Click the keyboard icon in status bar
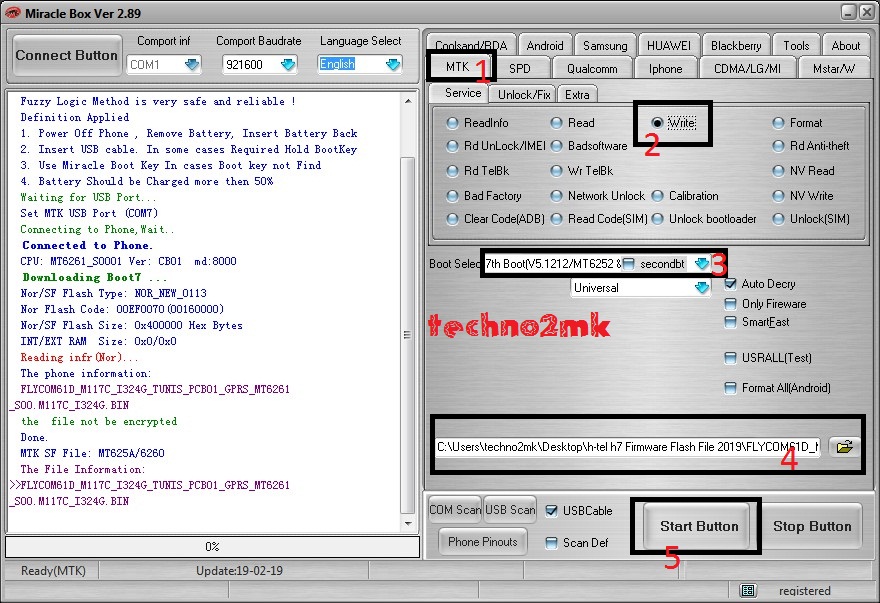This screenshot has height=603, width=880. click(x=748, y=591)
